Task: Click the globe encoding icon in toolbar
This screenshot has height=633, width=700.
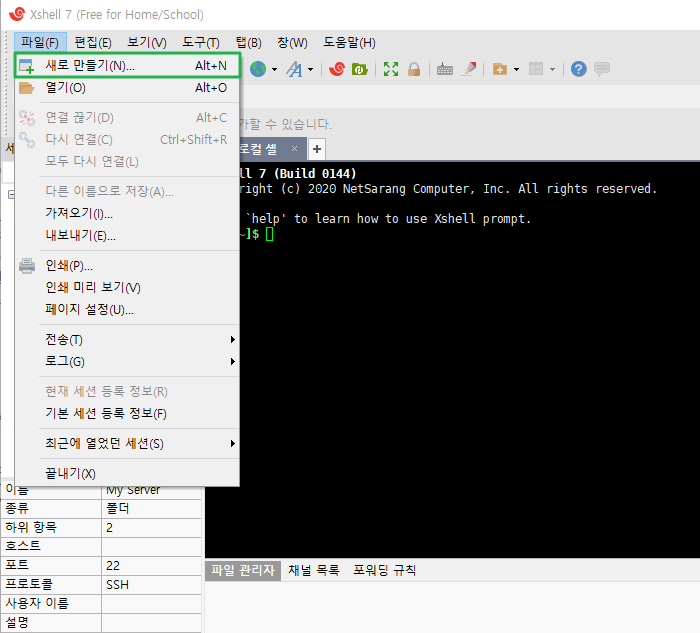Action: click(x=258, y=69)
